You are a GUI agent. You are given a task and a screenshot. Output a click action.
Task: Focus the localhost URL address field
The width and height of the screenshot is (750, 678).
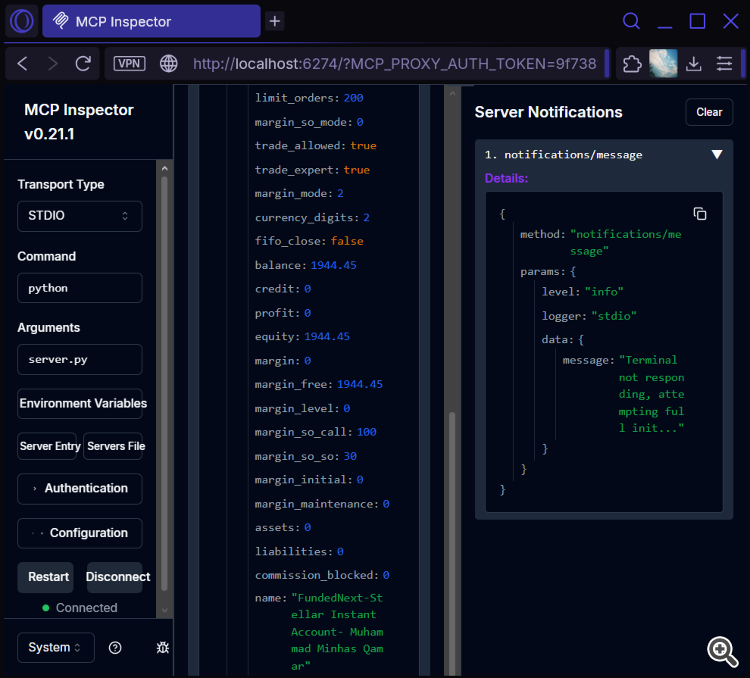[395, 63]
